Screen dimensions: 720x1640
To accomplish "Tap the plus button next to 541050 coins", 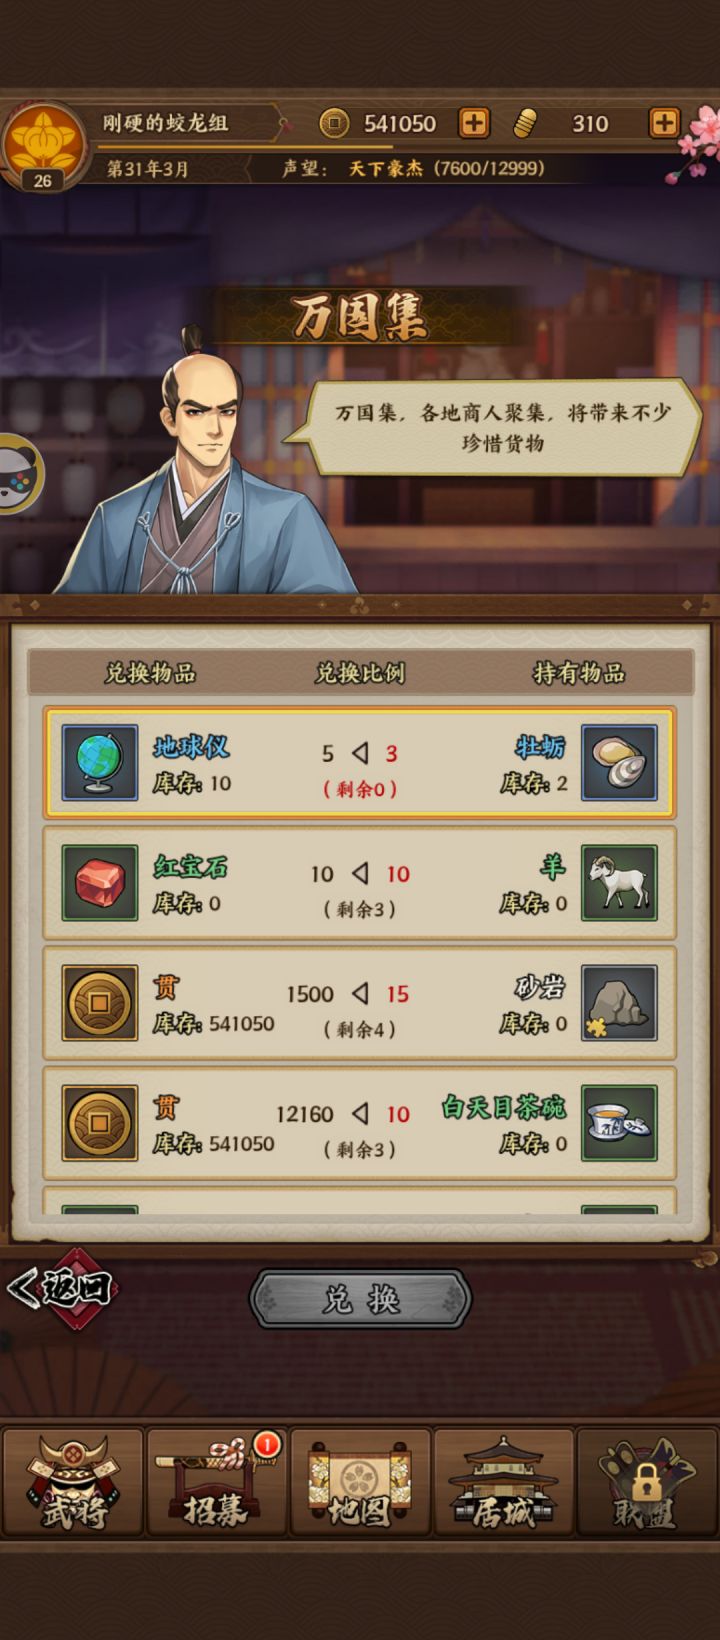I will tap(474, 123).
